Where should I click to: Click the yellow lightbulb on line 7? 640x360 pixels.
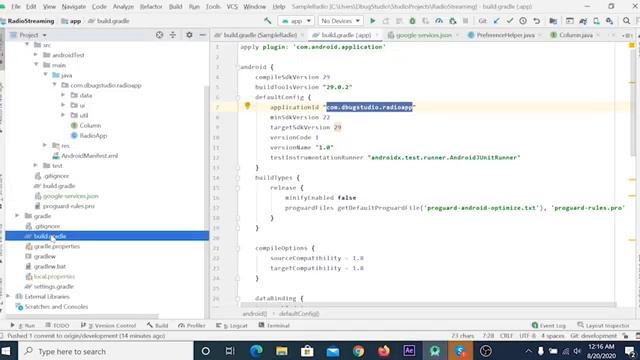coord(247,106)
